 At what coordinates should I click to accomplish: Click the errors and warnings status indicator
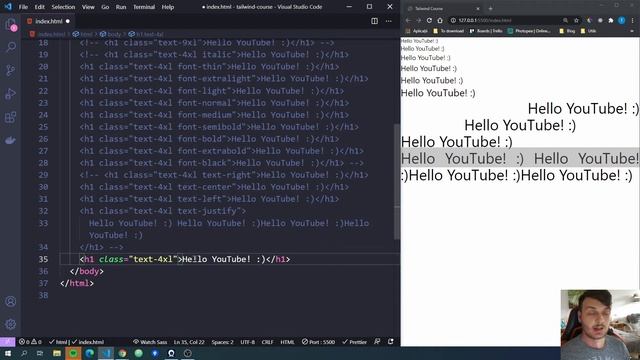pyautogui.click(x=30, y=342)
